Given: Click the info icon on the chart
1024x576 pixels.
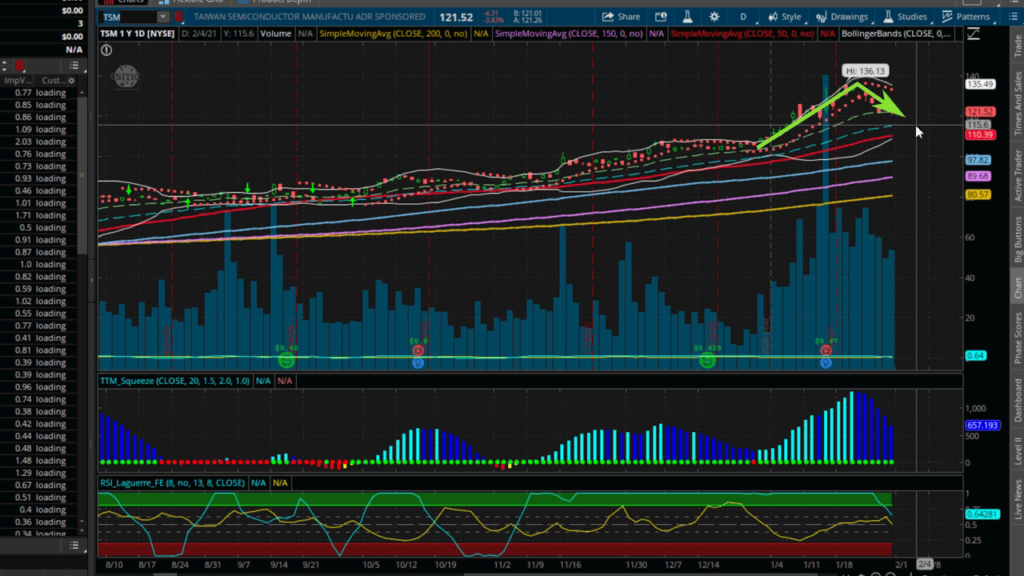Looking at the screenshot, I should tap(106, 50).
